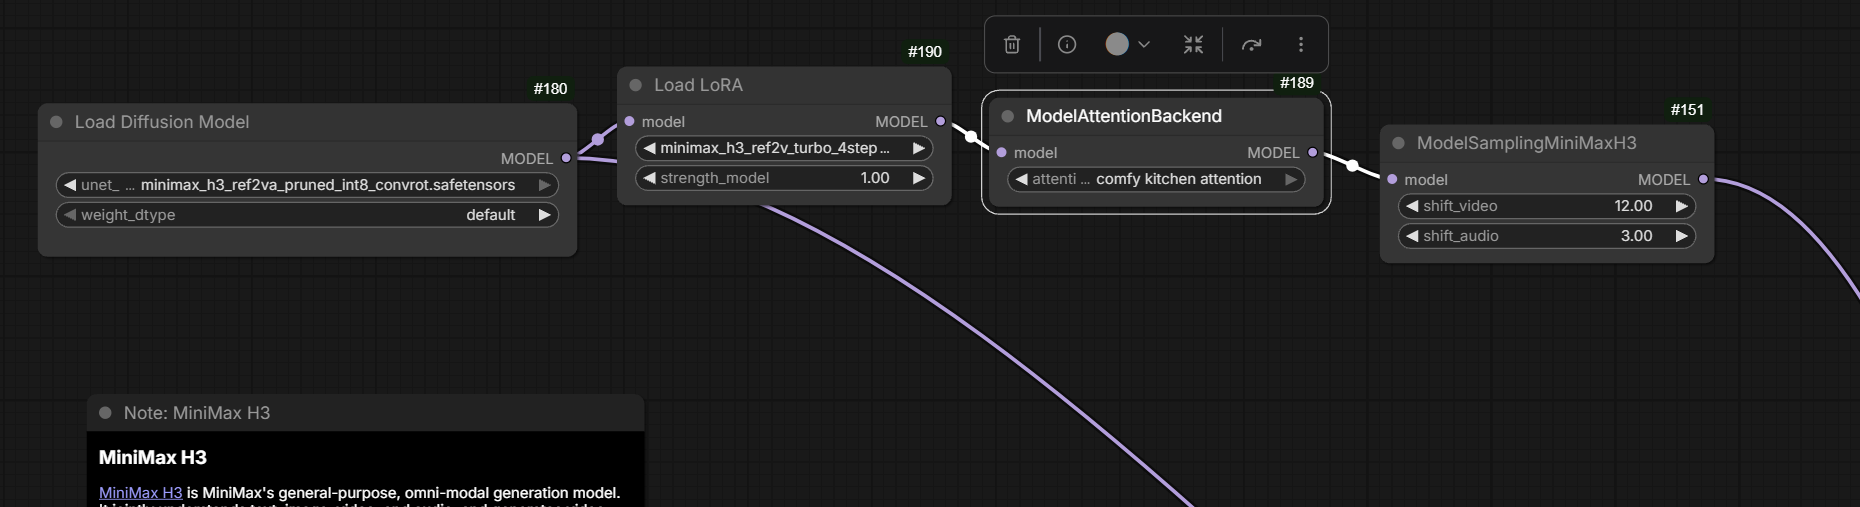Select next LoRA file with right arrow
This screenshot has width=1860, height=507.
(919, 148)
